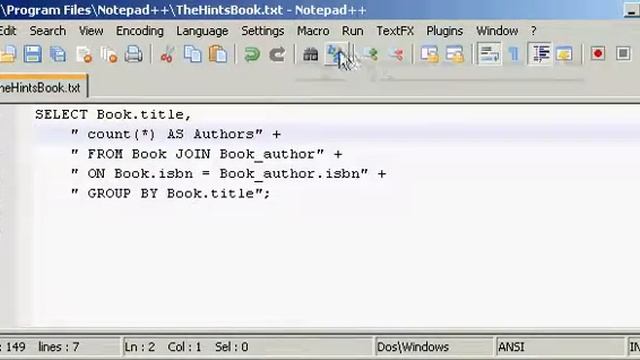Screen dimensions: 640x360
Task: Minimize the Notepad++ window
Action: point(632,11)
